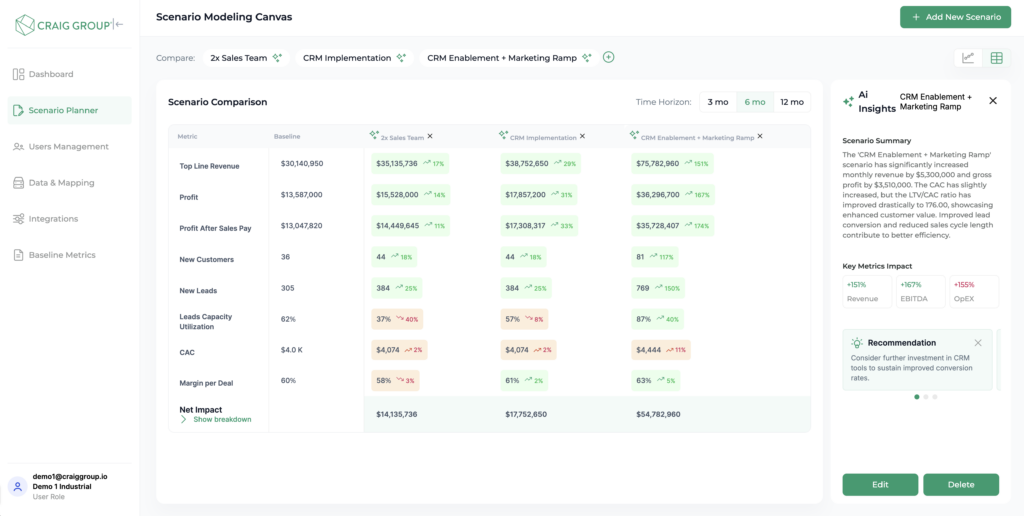Switch to line chart view

click(x=968, y=58)
